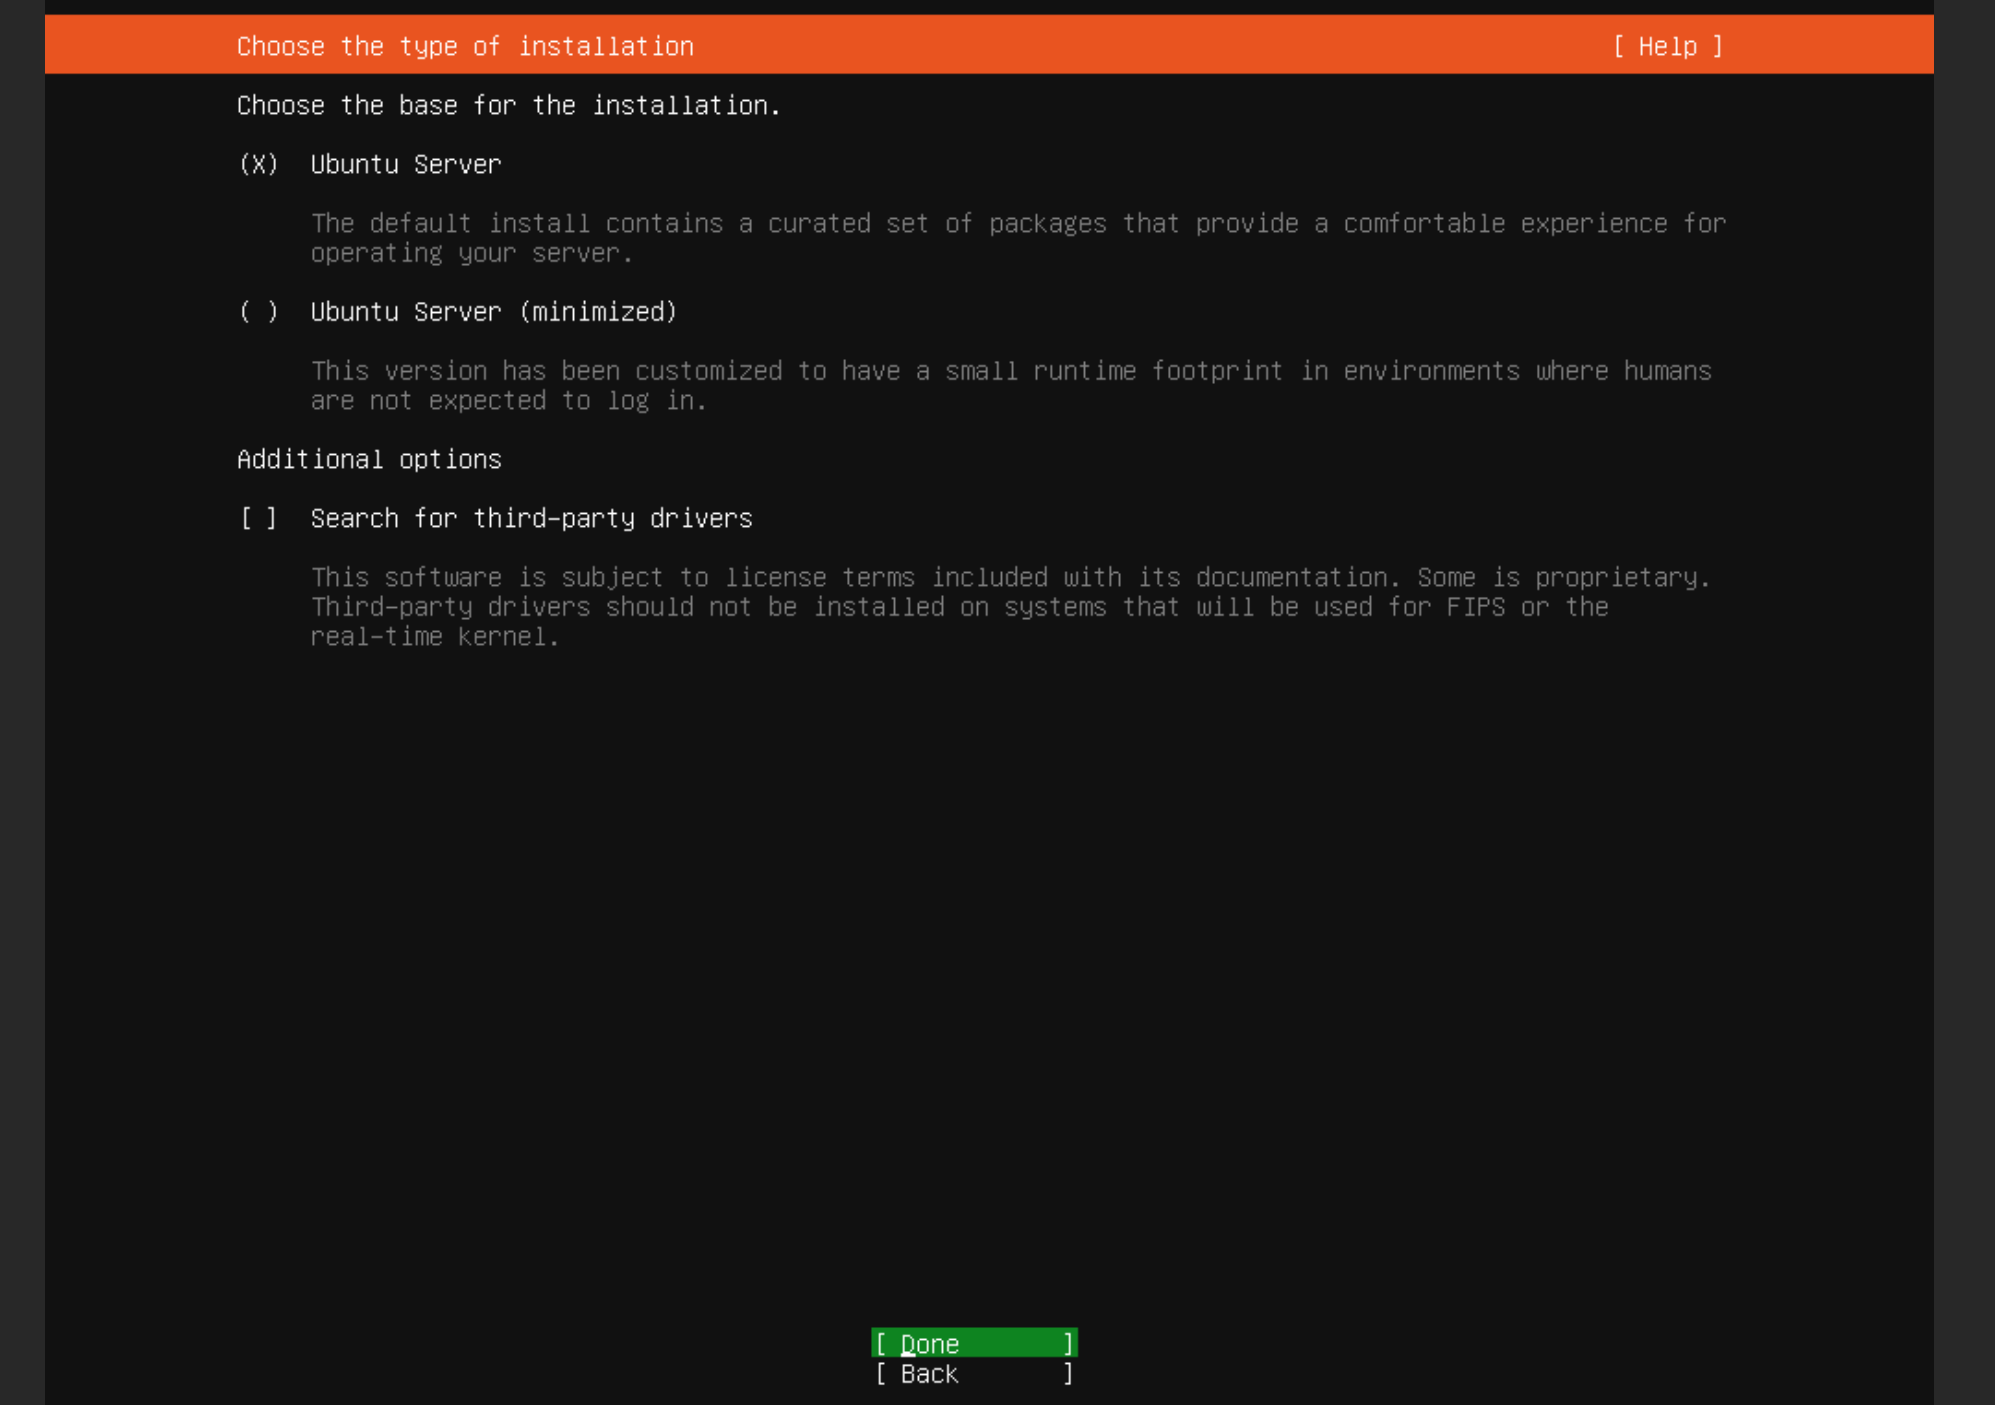This screenshot has height=1405, width=1995.
Task: Select the Ubuntu Server radio button
Action: click(x=259, y=165)
